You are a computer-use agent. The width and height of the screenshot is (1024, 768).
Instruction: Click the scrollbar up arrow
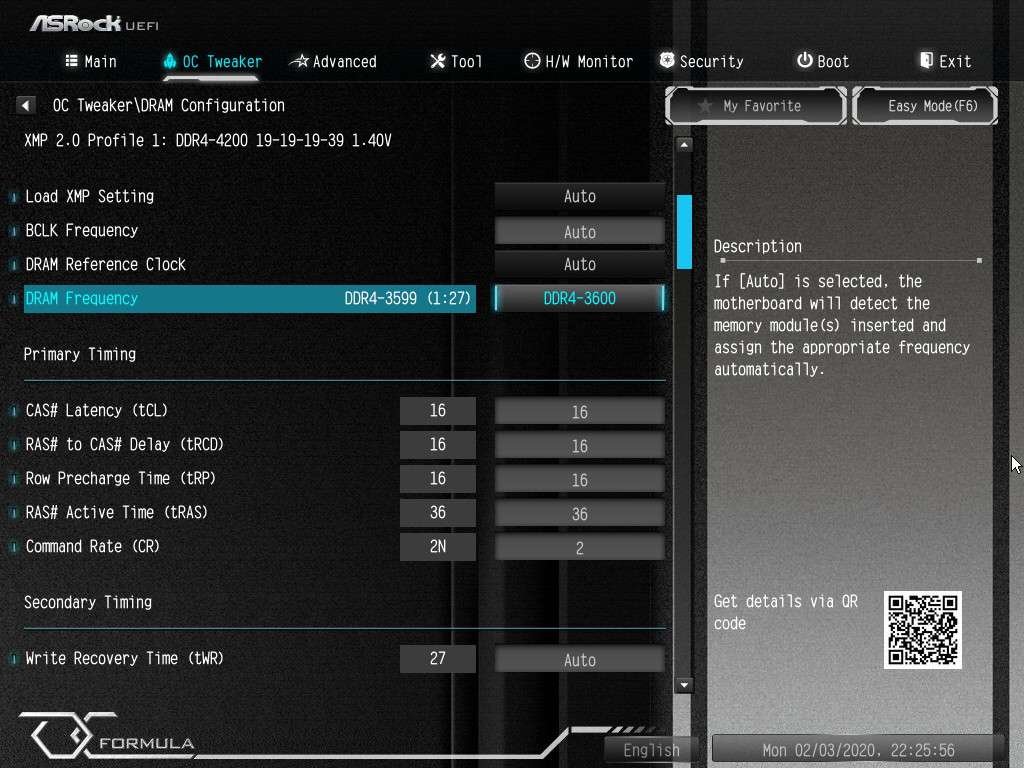coord(684,144)
